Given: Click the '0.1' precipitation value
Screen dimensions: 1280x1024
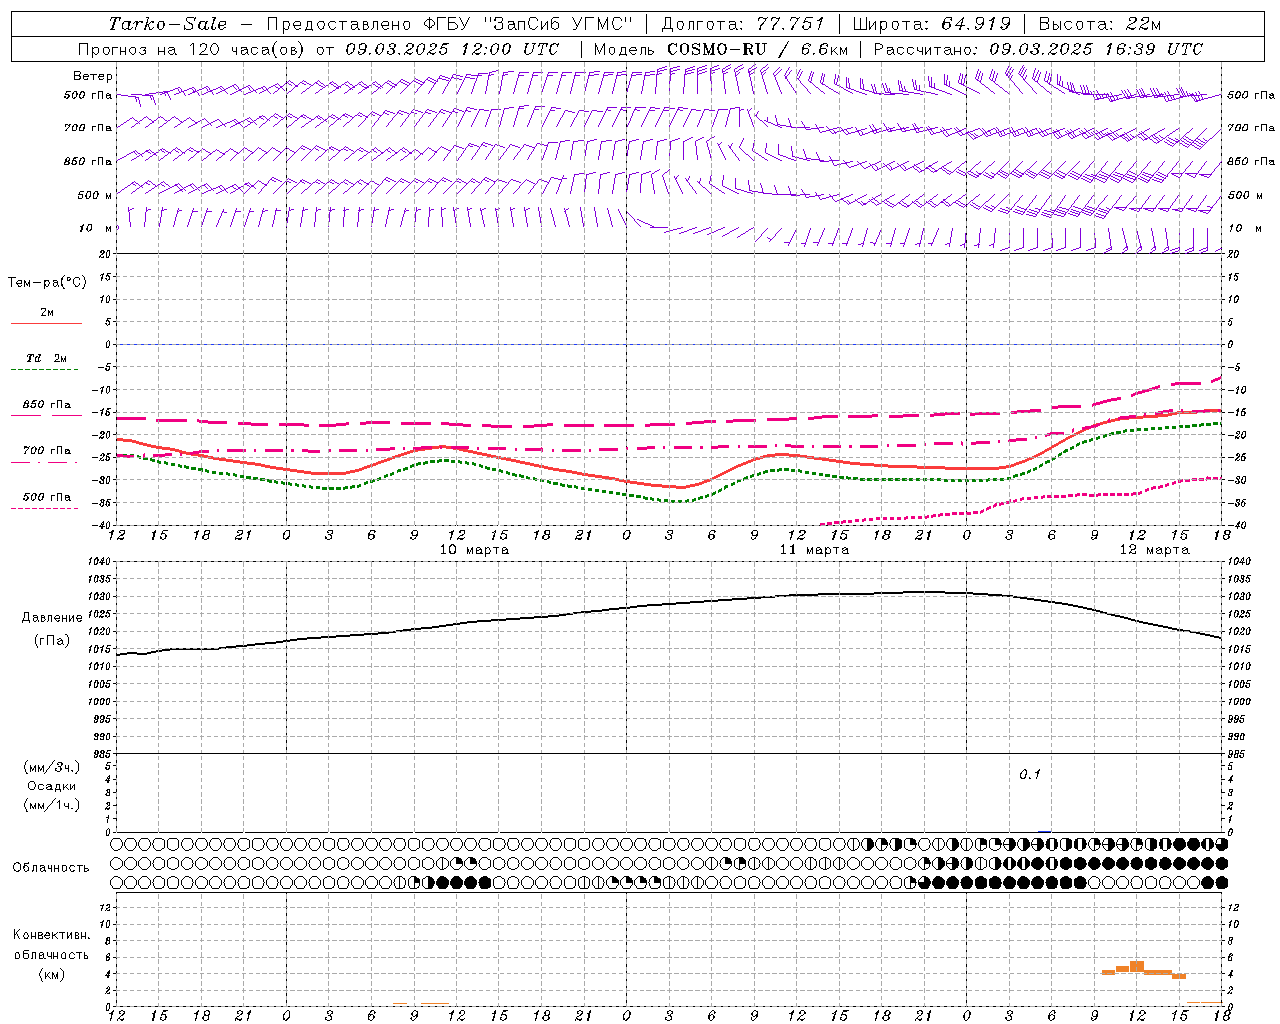Looking at the screenshot, I should [x=1030, y=774].
